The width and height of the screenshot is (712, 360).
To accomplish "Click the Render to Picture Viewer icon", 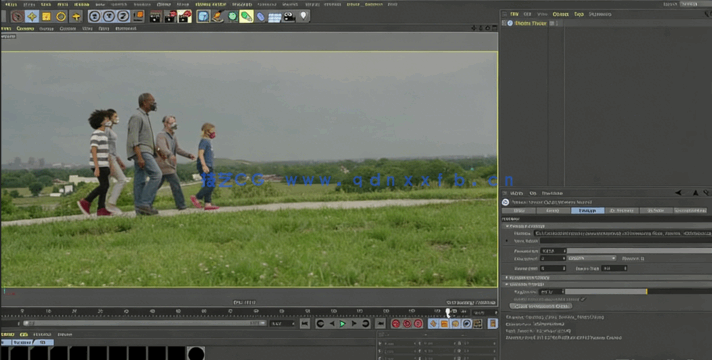I will pos(170,17).
